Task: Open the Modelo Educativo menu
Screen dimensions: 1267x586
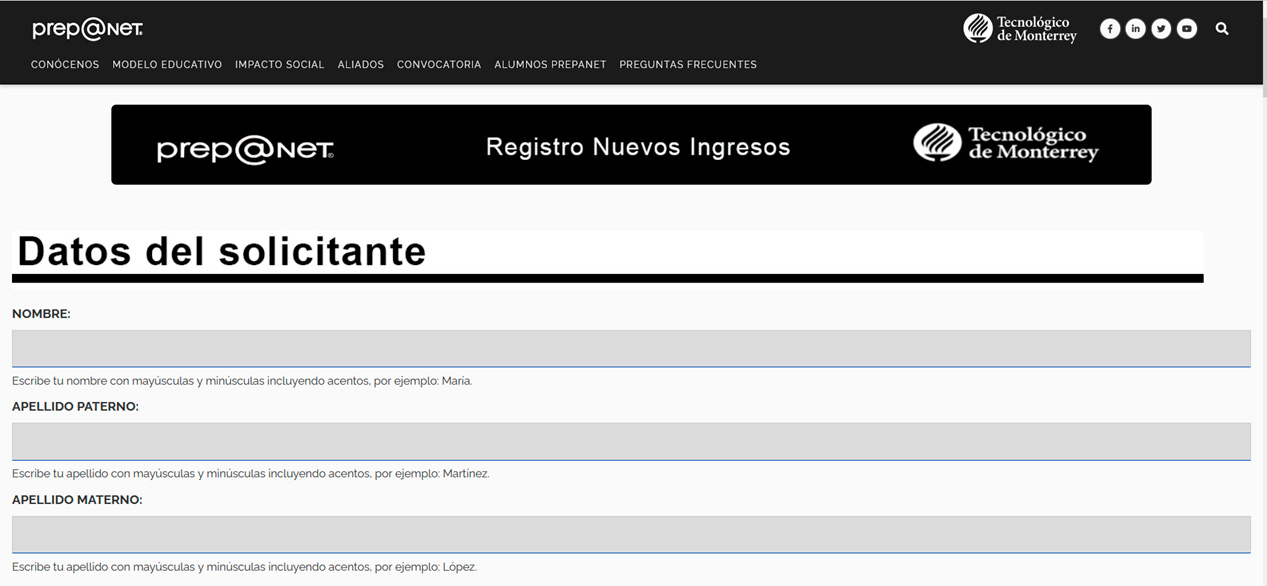Action: click(x=167, y=65)
